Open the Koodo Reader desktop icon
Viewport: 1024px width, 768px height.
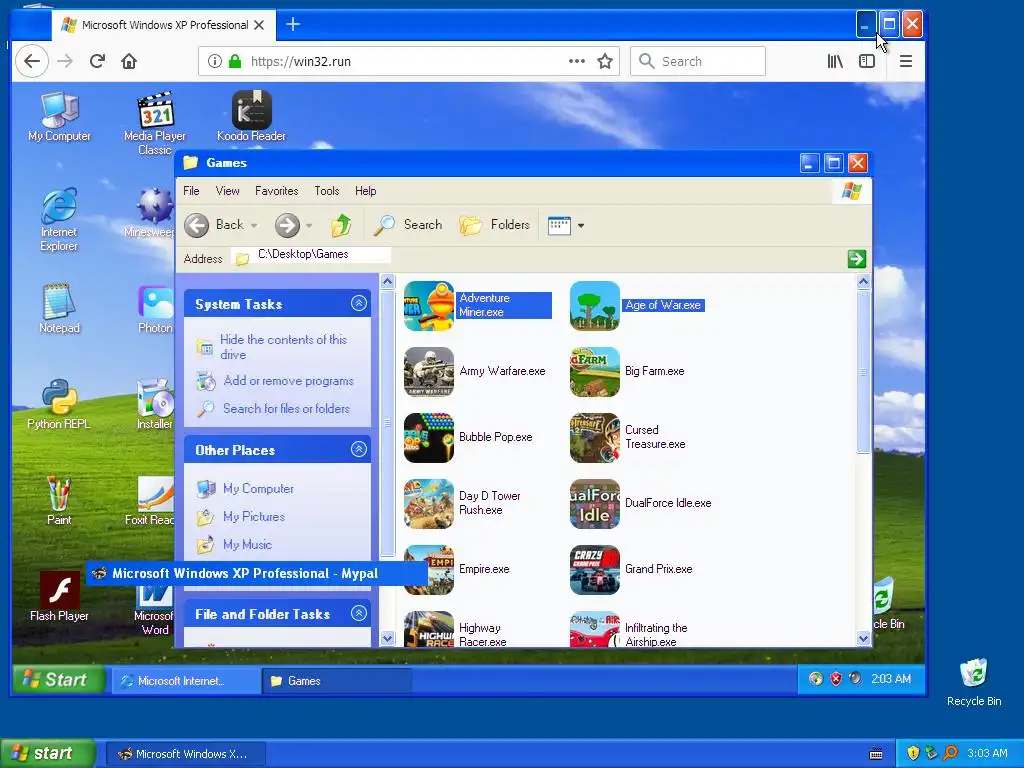[251, 117]
